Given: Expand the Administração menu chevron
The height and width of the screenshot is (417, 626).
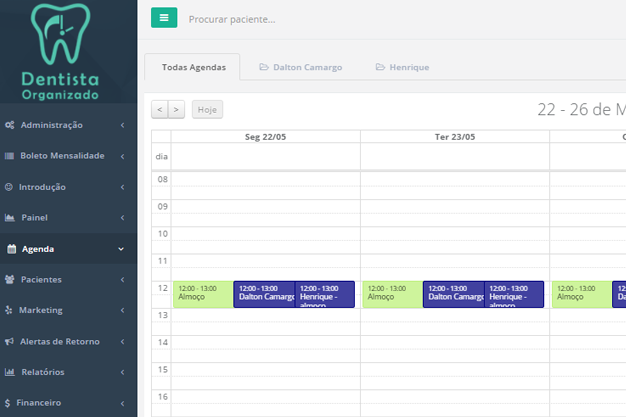Looking at the screenshot, I should (122, 125).
